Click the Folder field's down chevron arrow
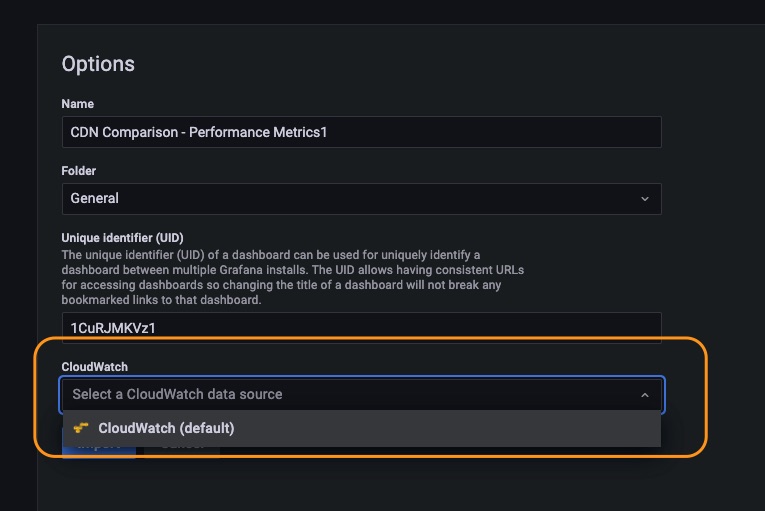The height and width of the screenshot is (511, 765). click(x=644, y=199)
